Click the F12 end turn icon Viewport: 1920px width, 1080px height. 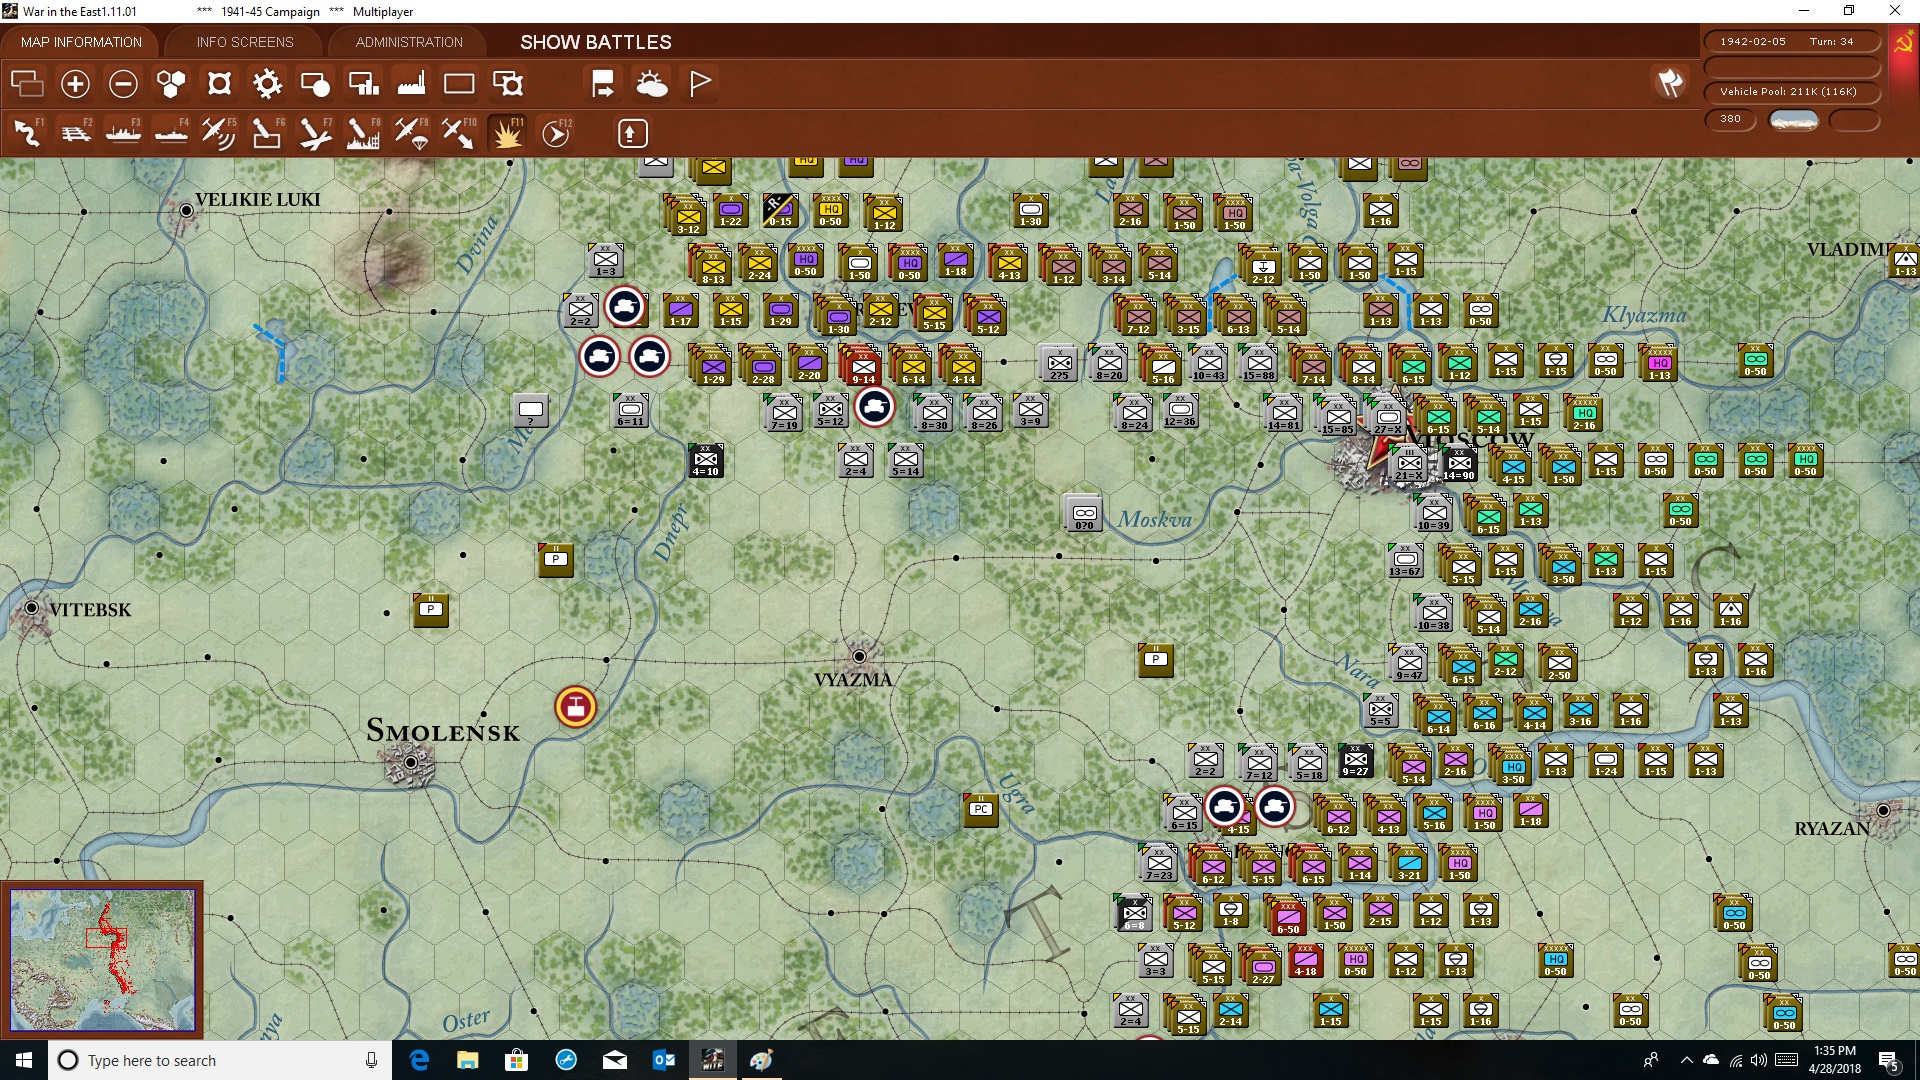click(556, 133)
